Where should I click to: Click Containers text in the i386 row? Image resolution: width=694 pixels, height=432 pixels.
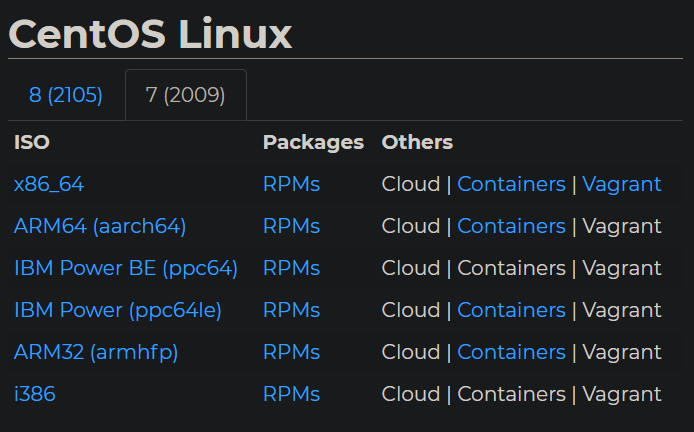click(511, 394)
